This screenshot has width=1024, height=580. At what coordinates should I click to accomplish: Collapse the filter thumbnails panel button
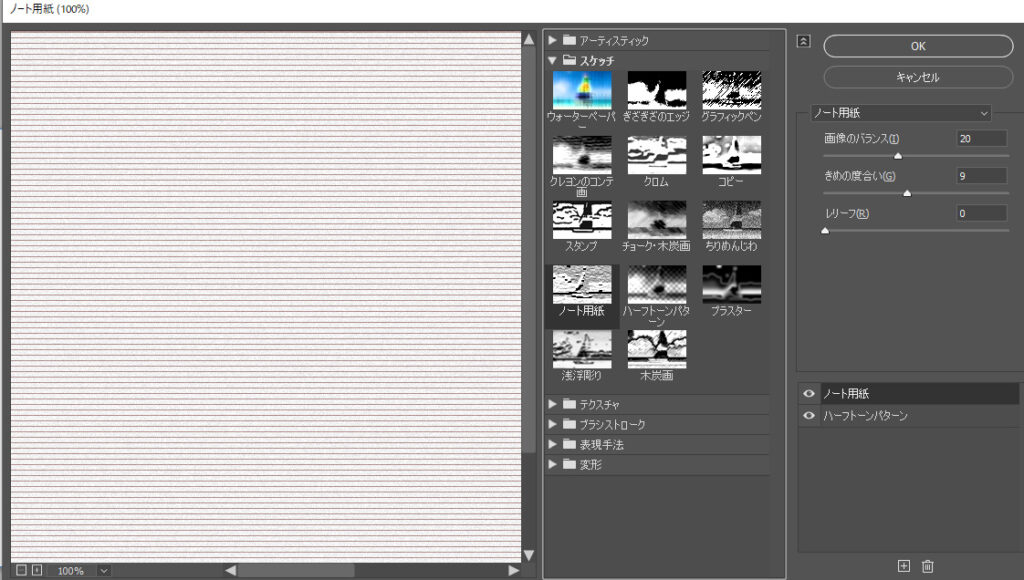point(803,41)
